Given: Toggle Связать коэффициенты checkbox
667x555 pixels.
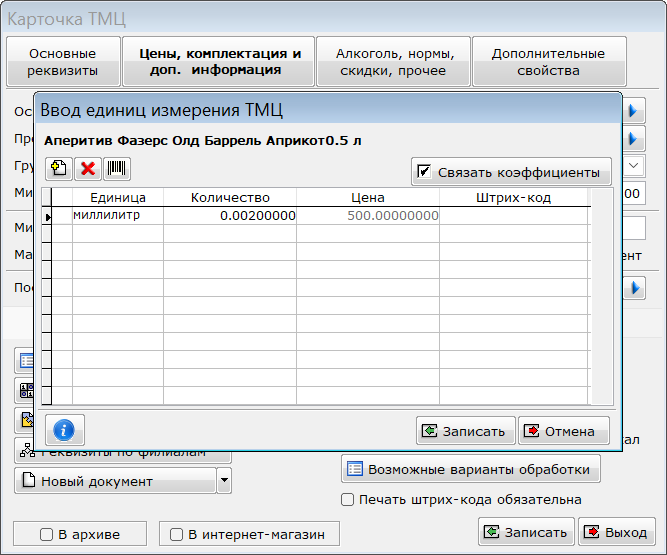Looking at the screenshot, I should [x=424, y=172].
